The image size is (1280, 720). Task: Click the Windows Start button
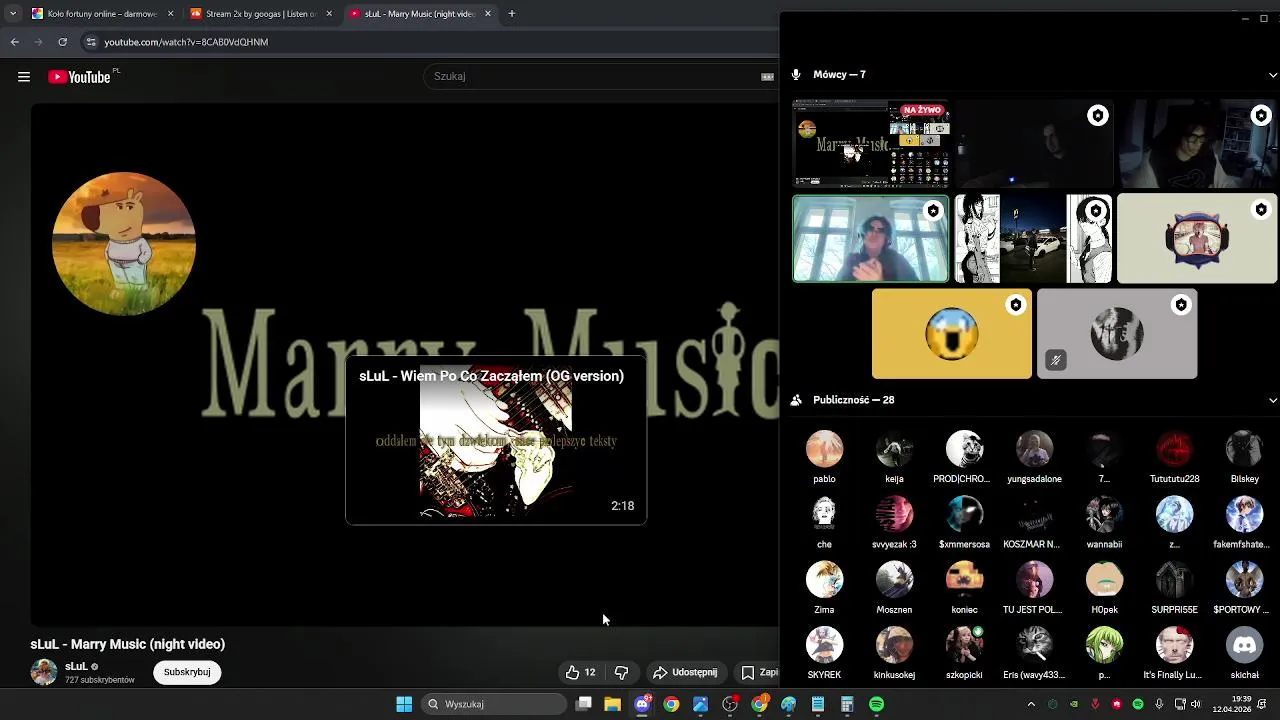(x=404, y=704)
